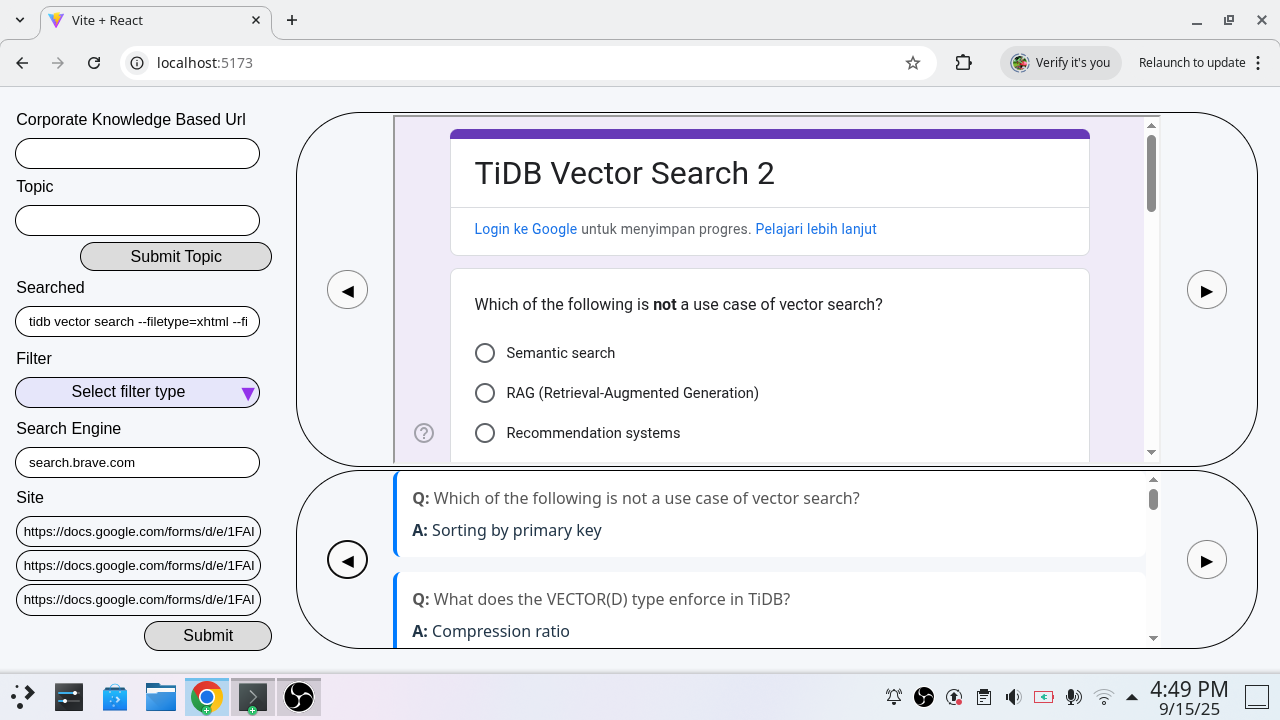
Task: Click the Submit Topic button
Action: click(x=176, y=256)
